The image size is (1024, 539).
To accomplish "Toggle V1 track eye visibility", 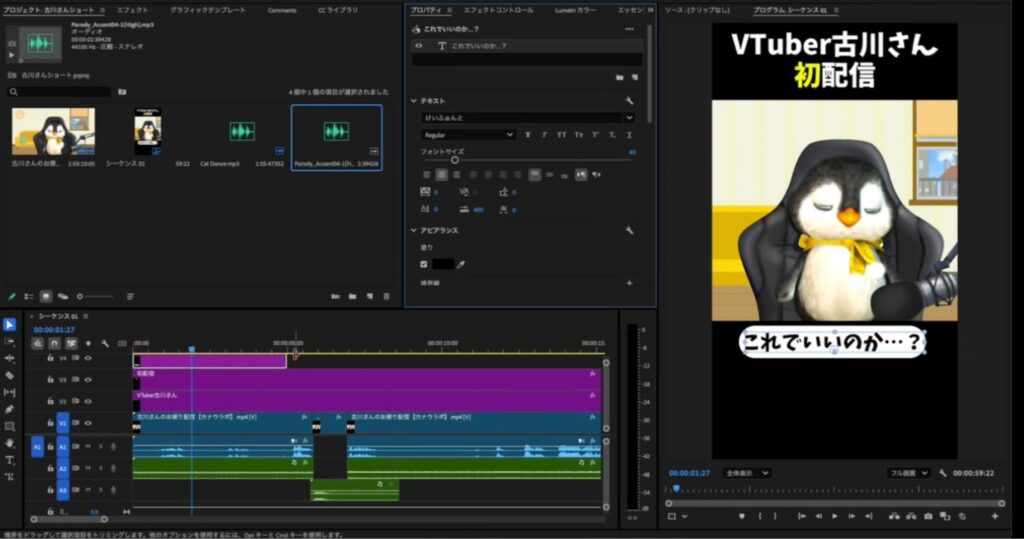I will click(x=88, y=423).
